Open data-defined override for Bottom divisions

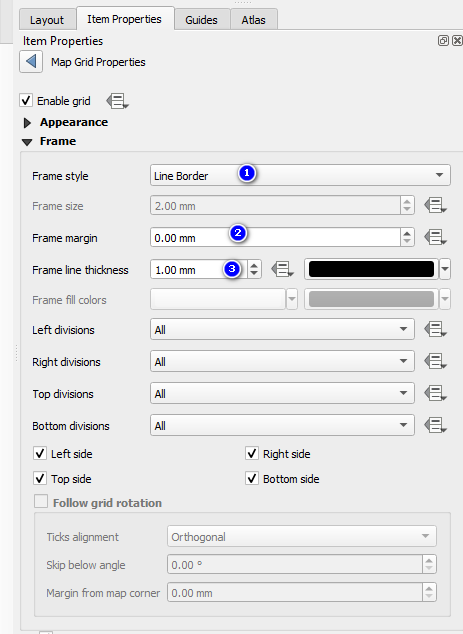point(436,425)
